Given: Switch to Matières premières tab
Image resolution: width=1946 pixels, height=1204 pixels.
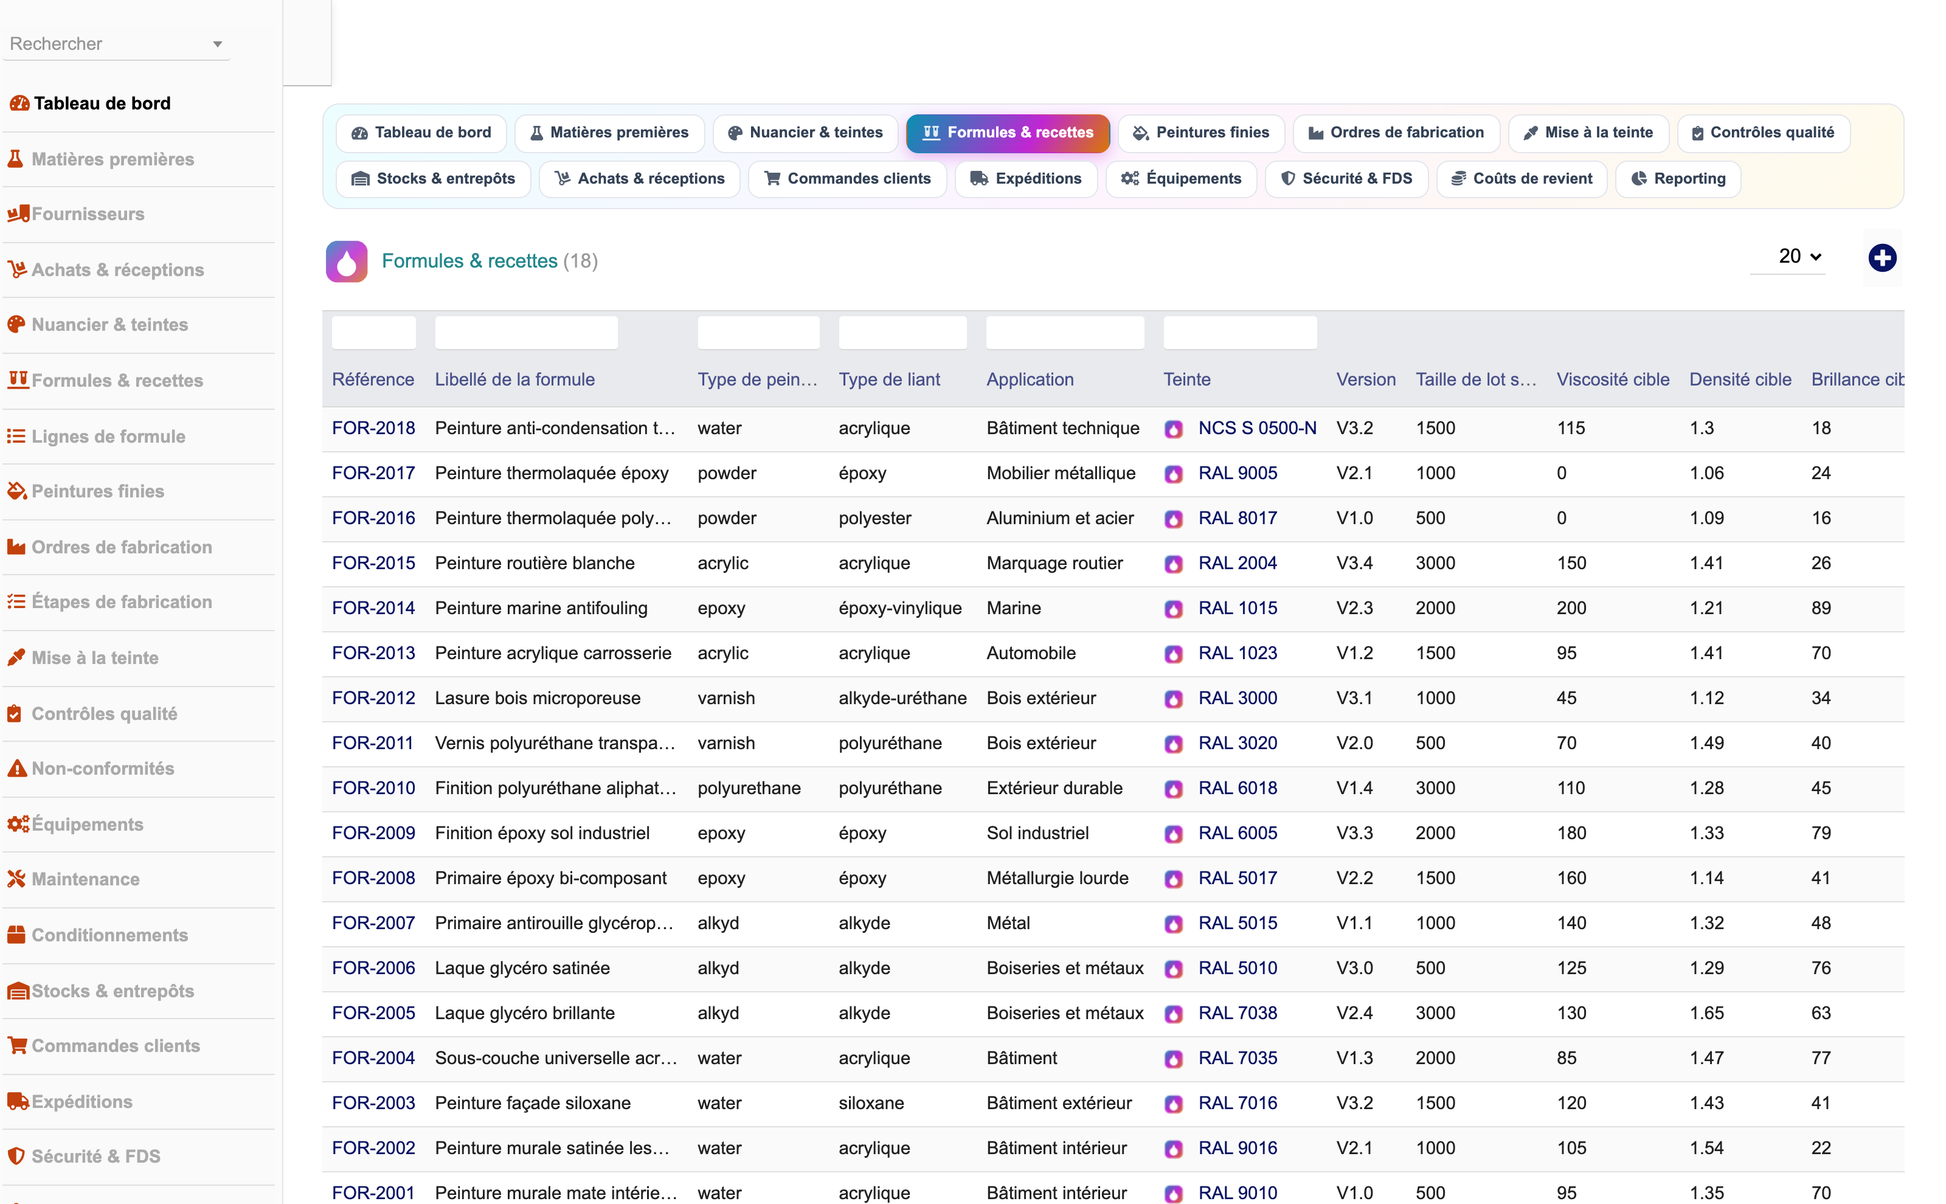Looking at the screenshot, I should [x=609, y=133].
